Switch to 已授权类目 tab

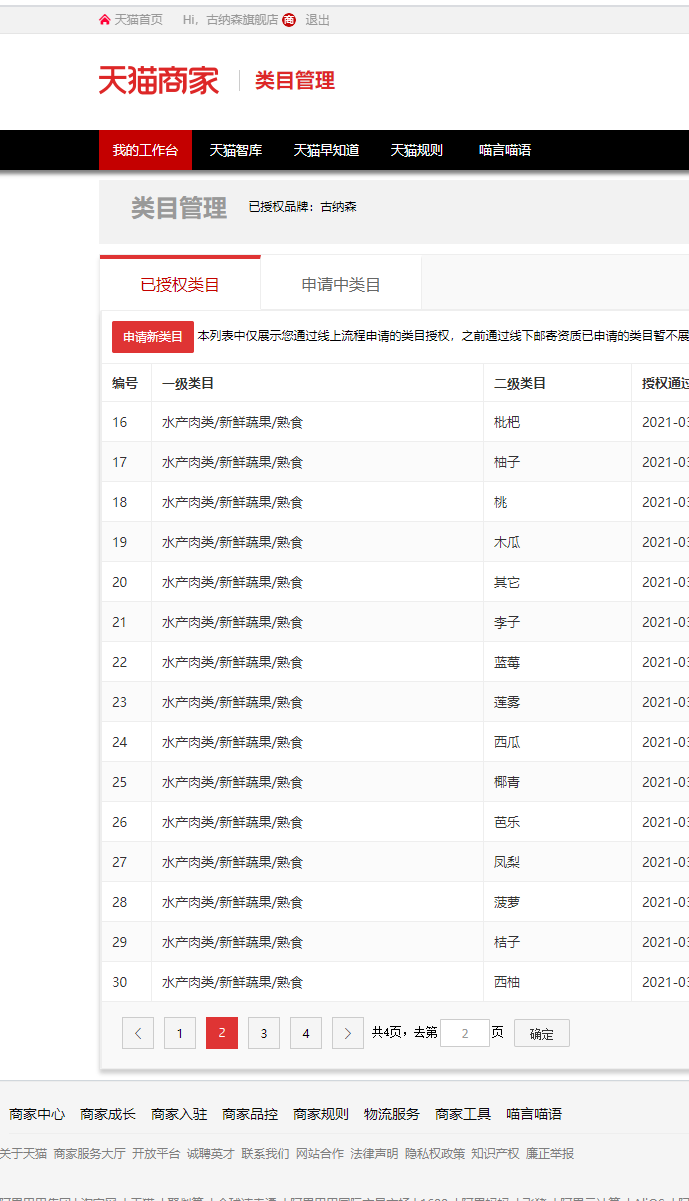point(180,284)
